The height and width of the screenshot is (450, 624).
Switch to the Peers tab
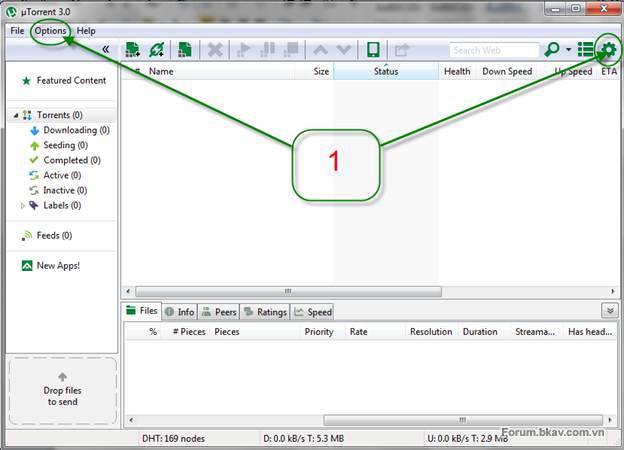219,312
